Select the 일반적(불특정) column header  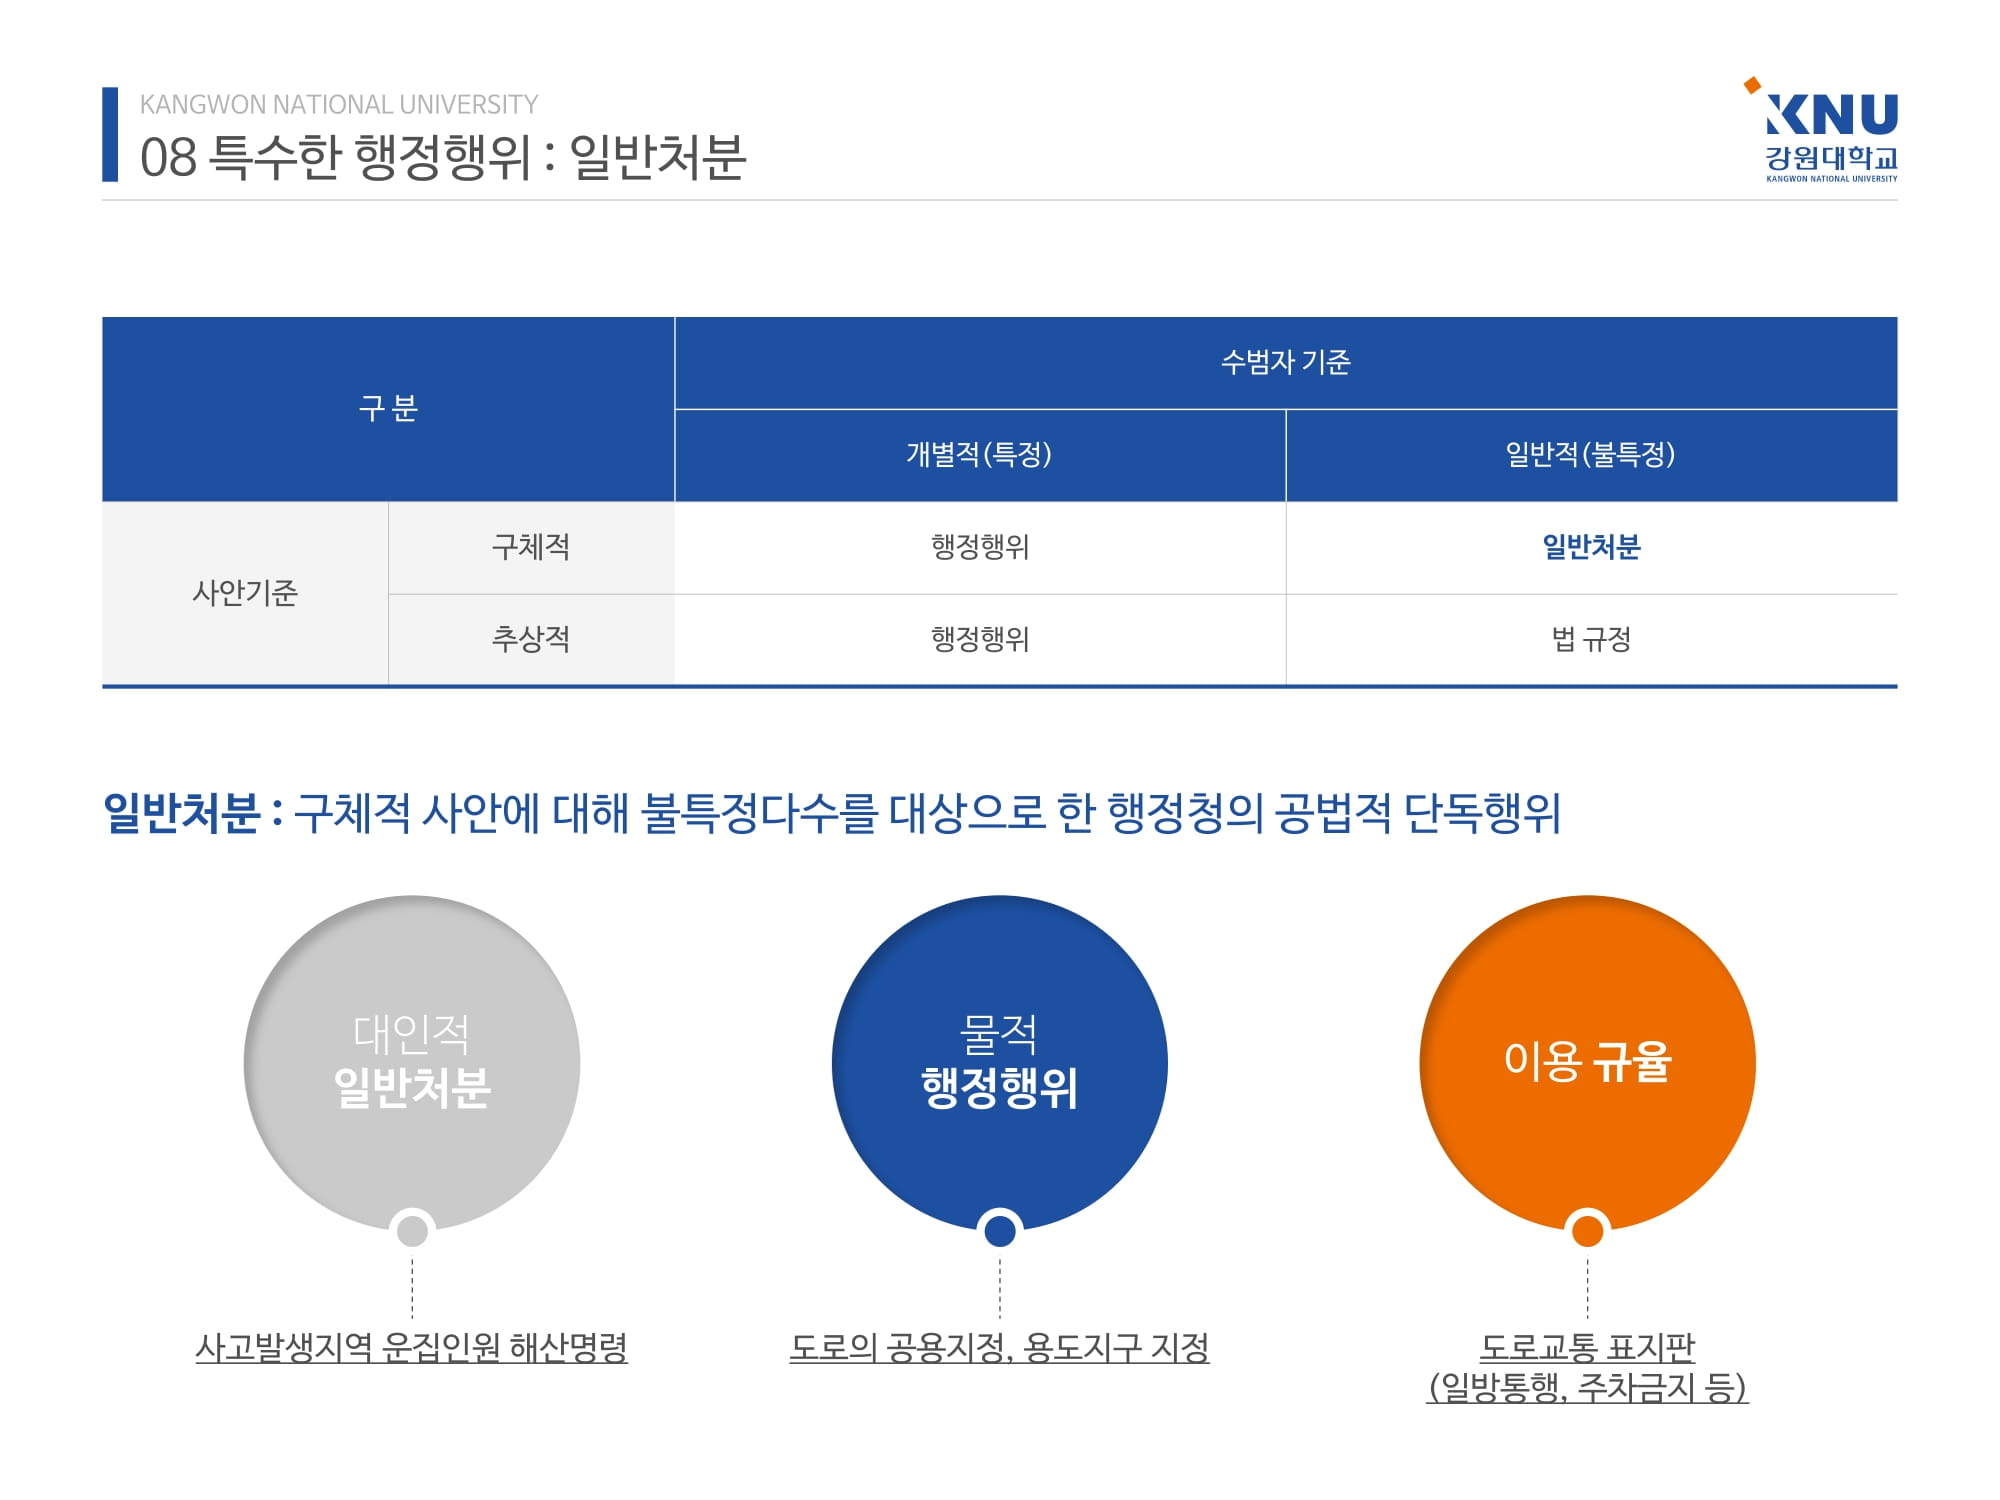tap(1590, 455)
